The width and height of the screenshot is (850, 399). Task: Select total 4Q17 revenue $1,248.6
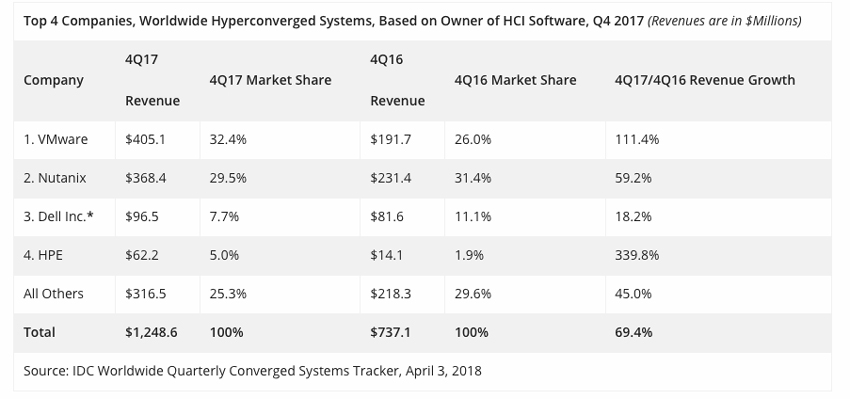[x=151, y=332]
